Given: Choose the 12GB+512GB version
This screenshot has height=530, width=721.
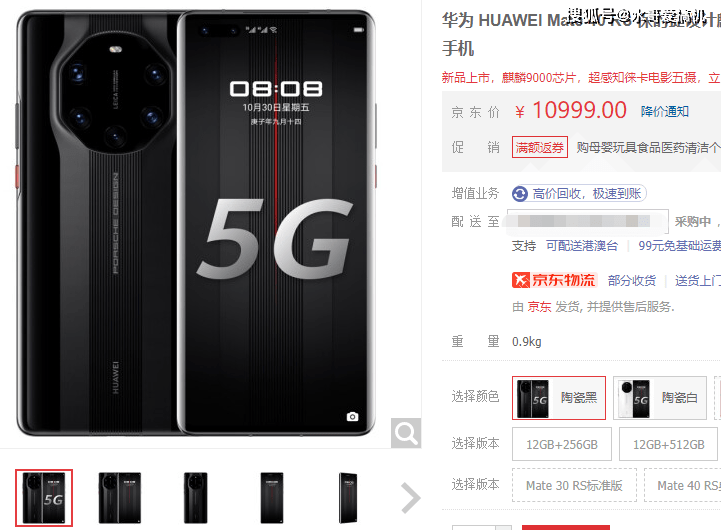Looking at the screenshot, I should pos(668,444).
